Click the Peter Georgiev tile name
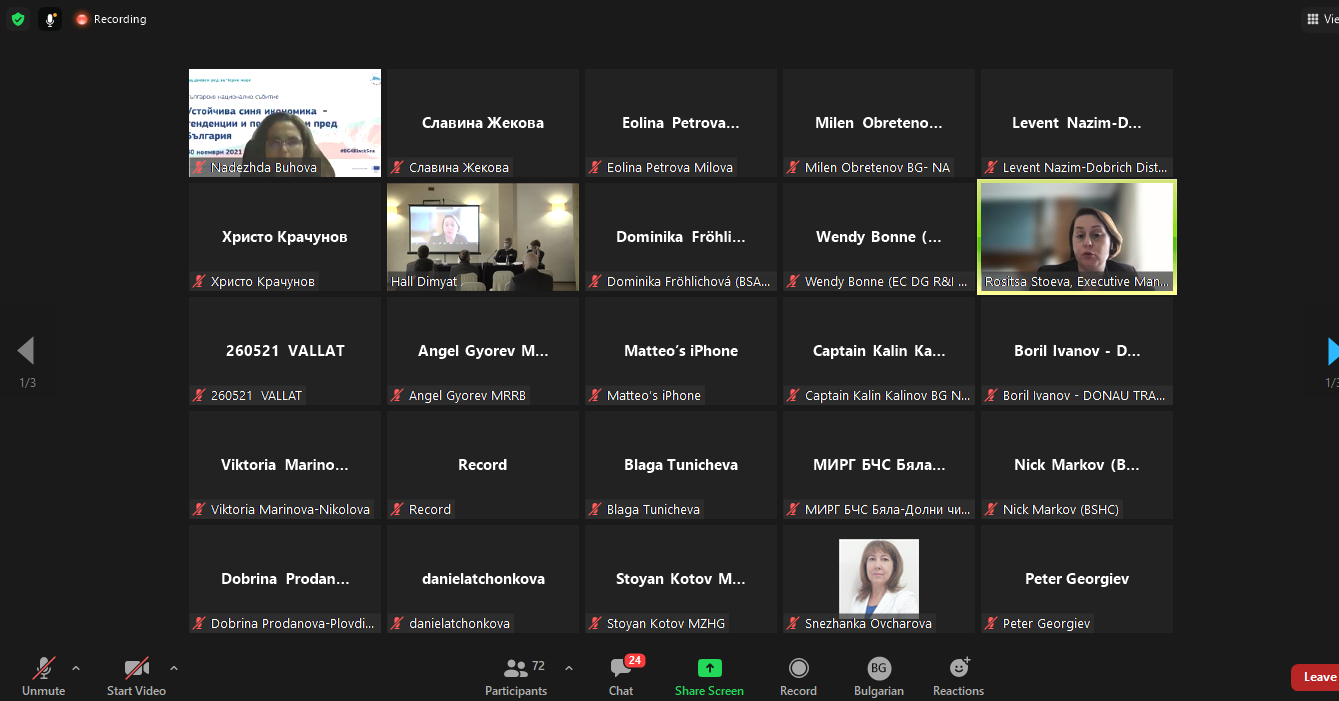This screenshot has width=1339, height=701. [1077, 579]
